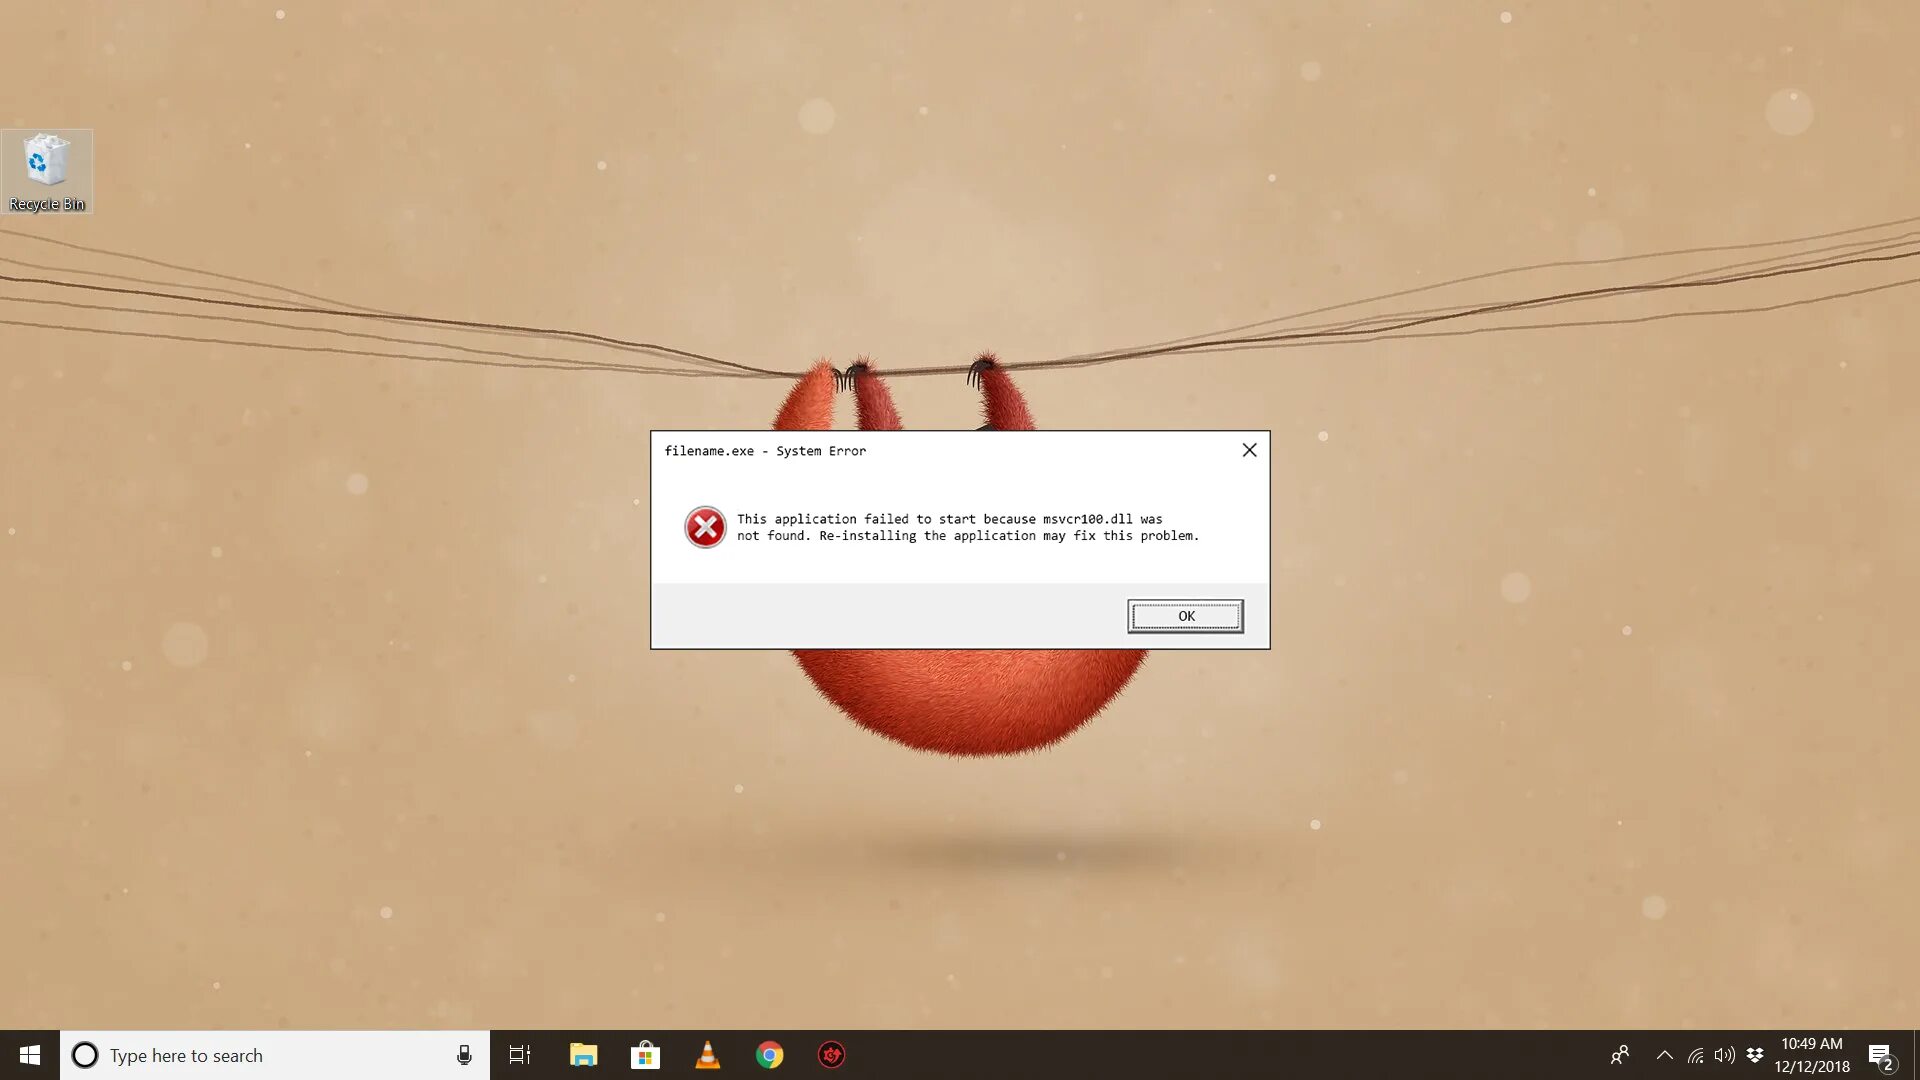This screenshot has width=1920, height=1080.
Task: Open Task View from the taskbar
Action: (520, 1055)
